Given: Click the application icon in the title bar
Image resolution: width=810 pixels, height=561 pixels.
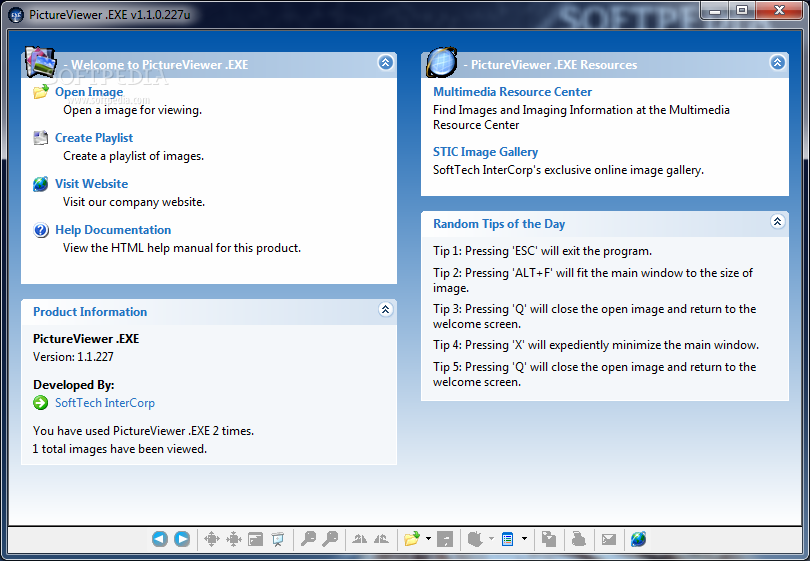Looking at the screenshot, I should tap(17, 14).
